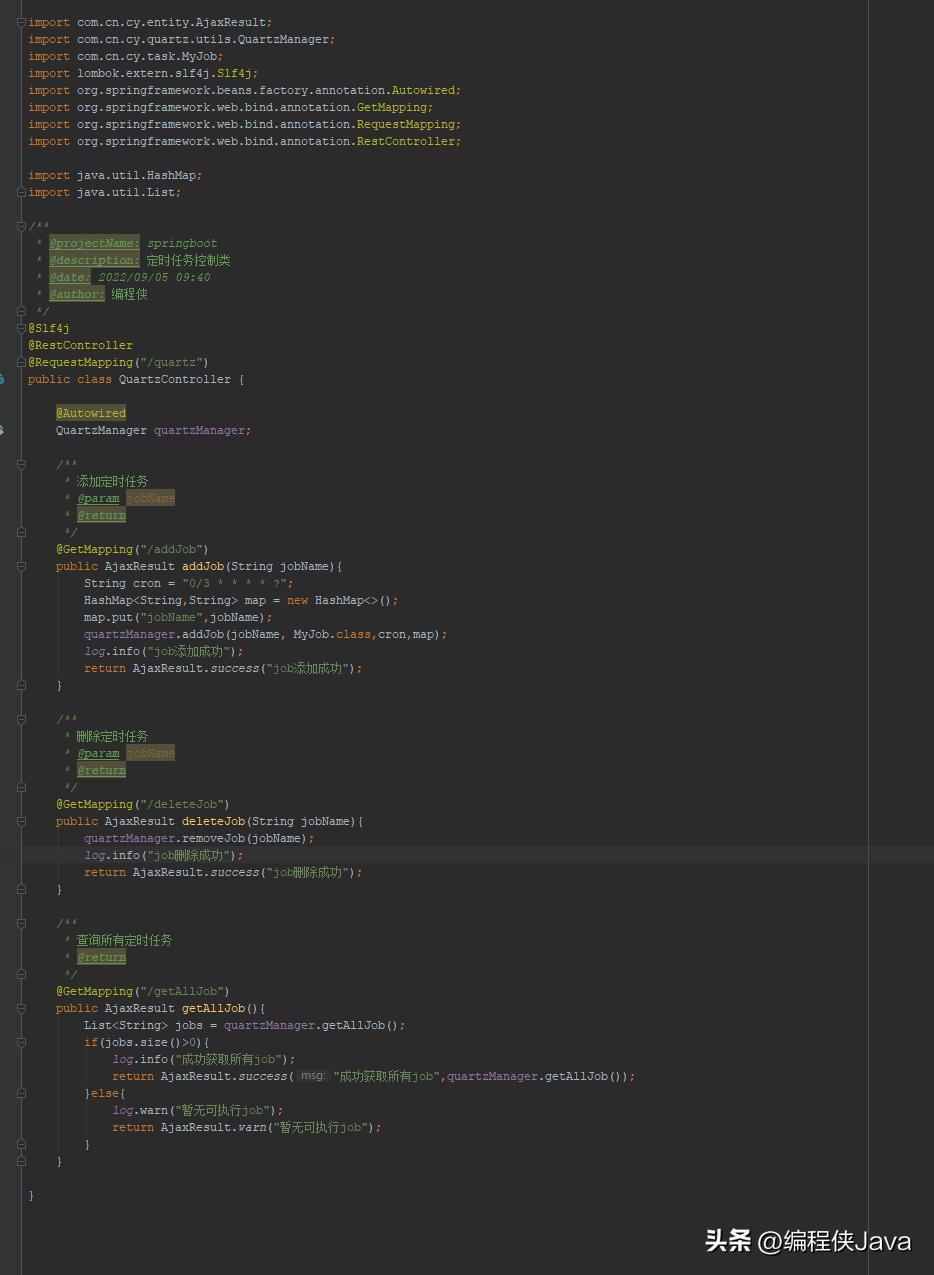Click the log.warn "暂无可执行job" statement
This screenshot has width=934, height=1275.
tap(198, 1110)
